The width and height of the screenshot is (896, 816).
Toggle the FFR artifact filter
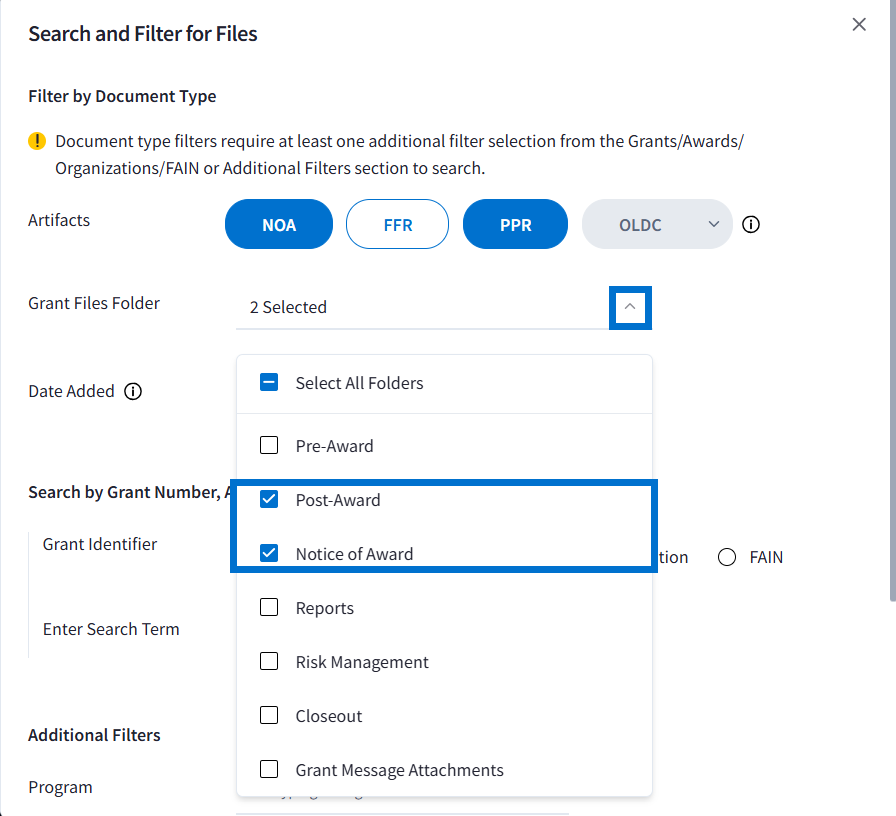tap(397, 224)
